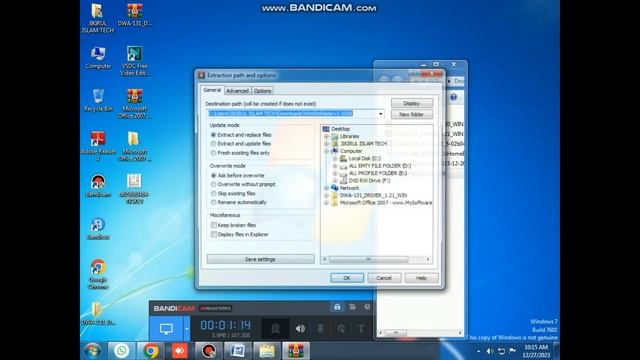Select the Computer desktop icon
640x360 pixels.
98,58
